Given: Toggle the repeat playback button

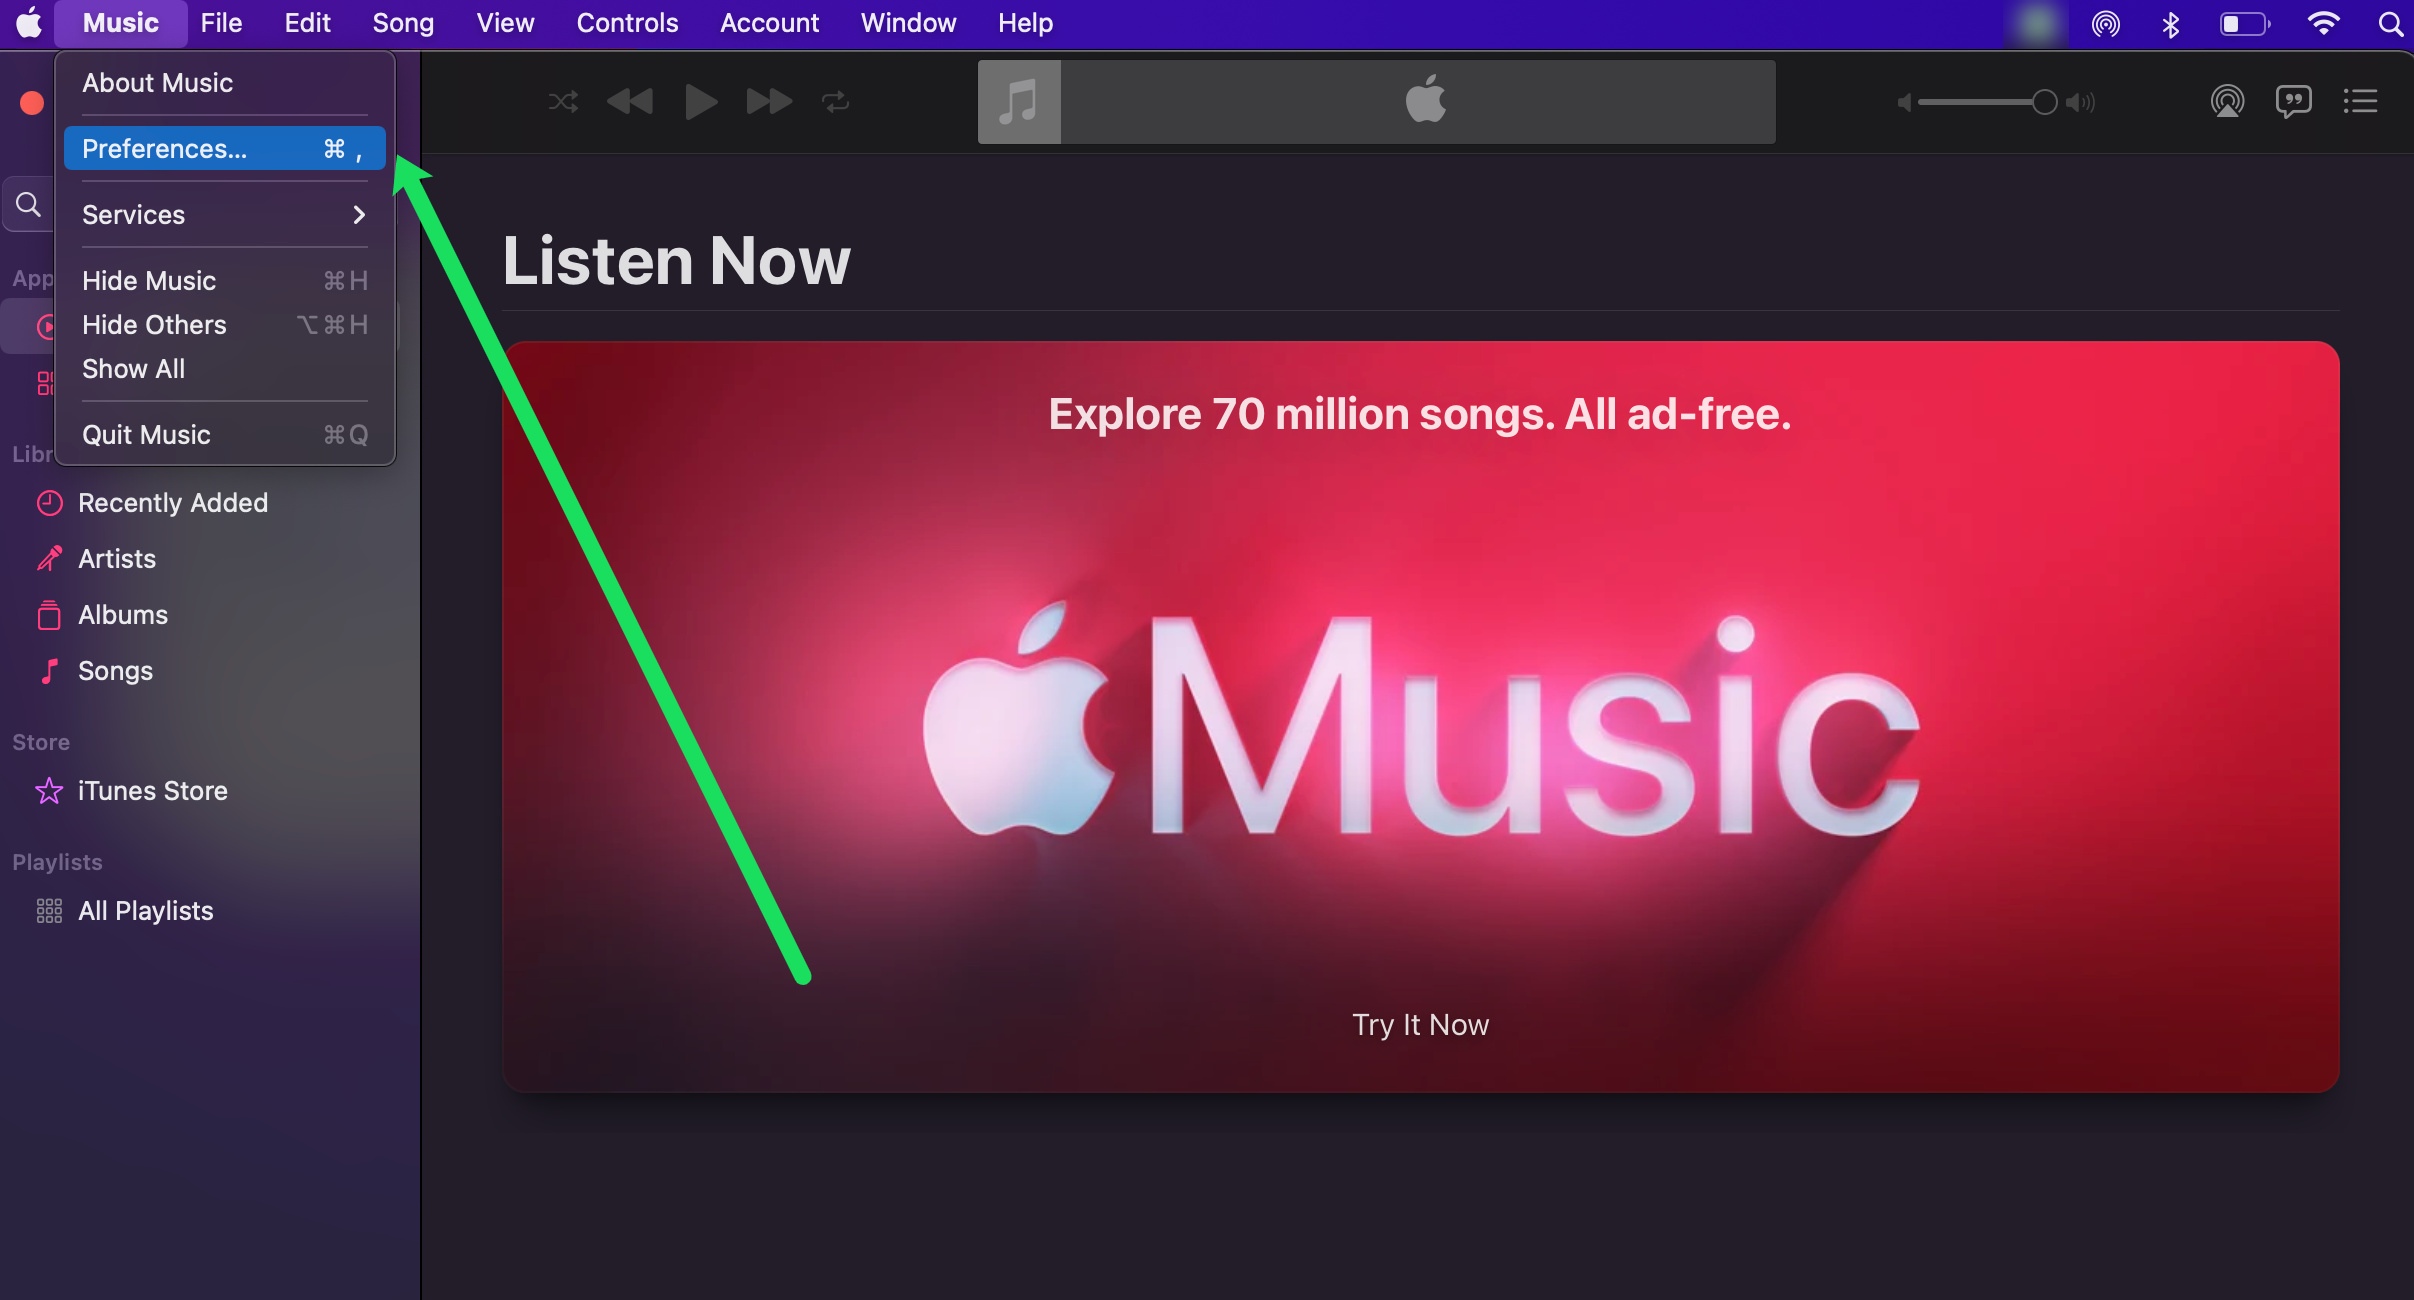Looking at the screenshot, I should [835, 102].
